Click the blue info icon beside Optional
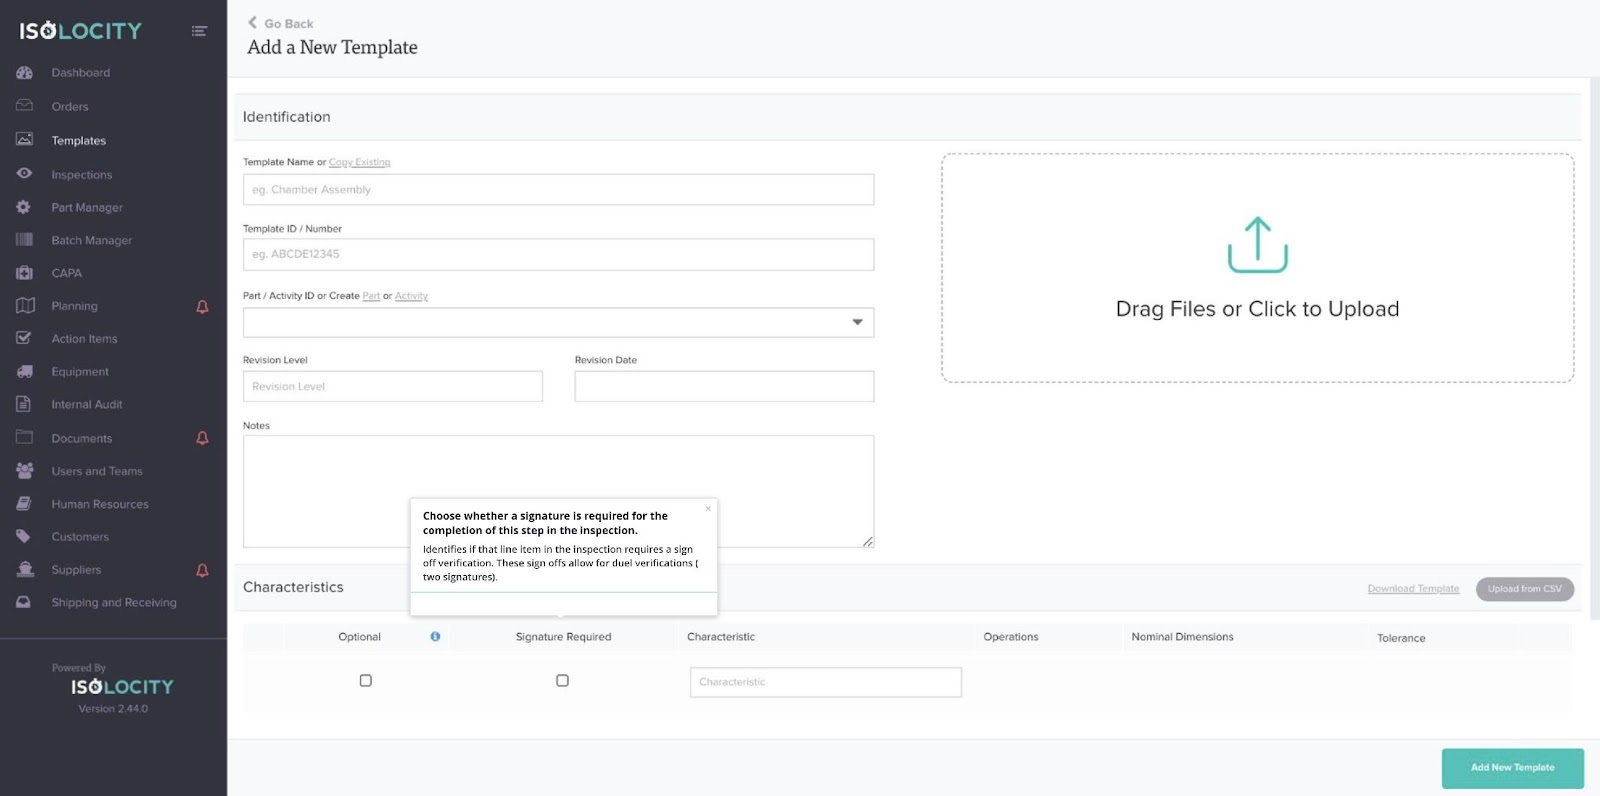The width and height of the screenshot is (1600, 796). [x=435, y=637]
